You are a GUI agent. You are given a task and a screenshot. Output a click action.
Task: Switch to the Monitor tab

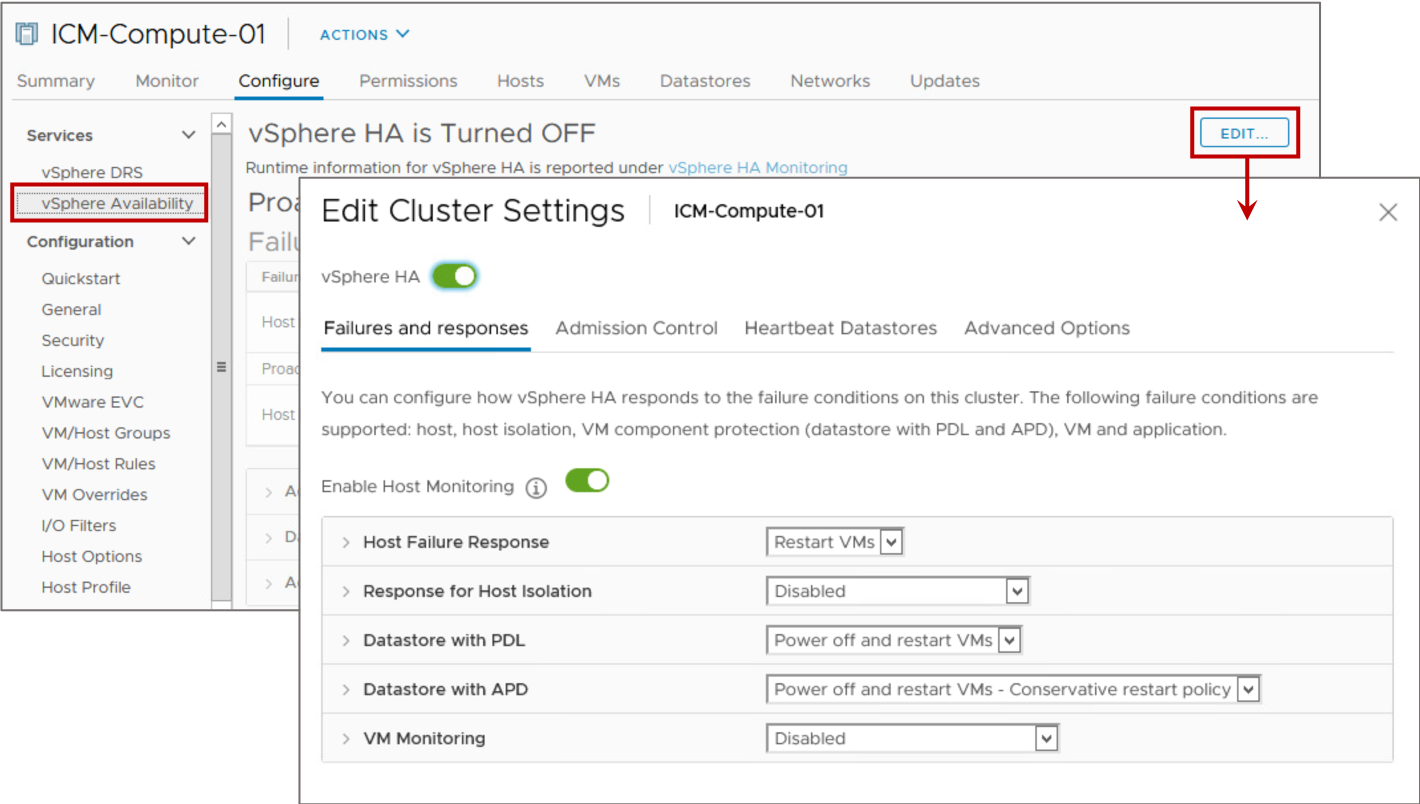tap(167, 81)
